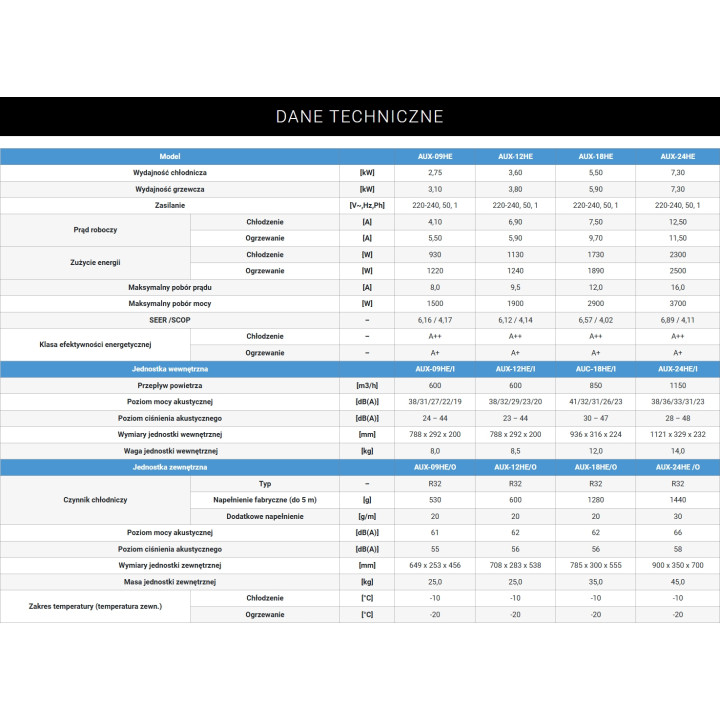Click the 936 x 316 x 224 dimensions
This screenshot has width=720, height=720.
[596, 434]
